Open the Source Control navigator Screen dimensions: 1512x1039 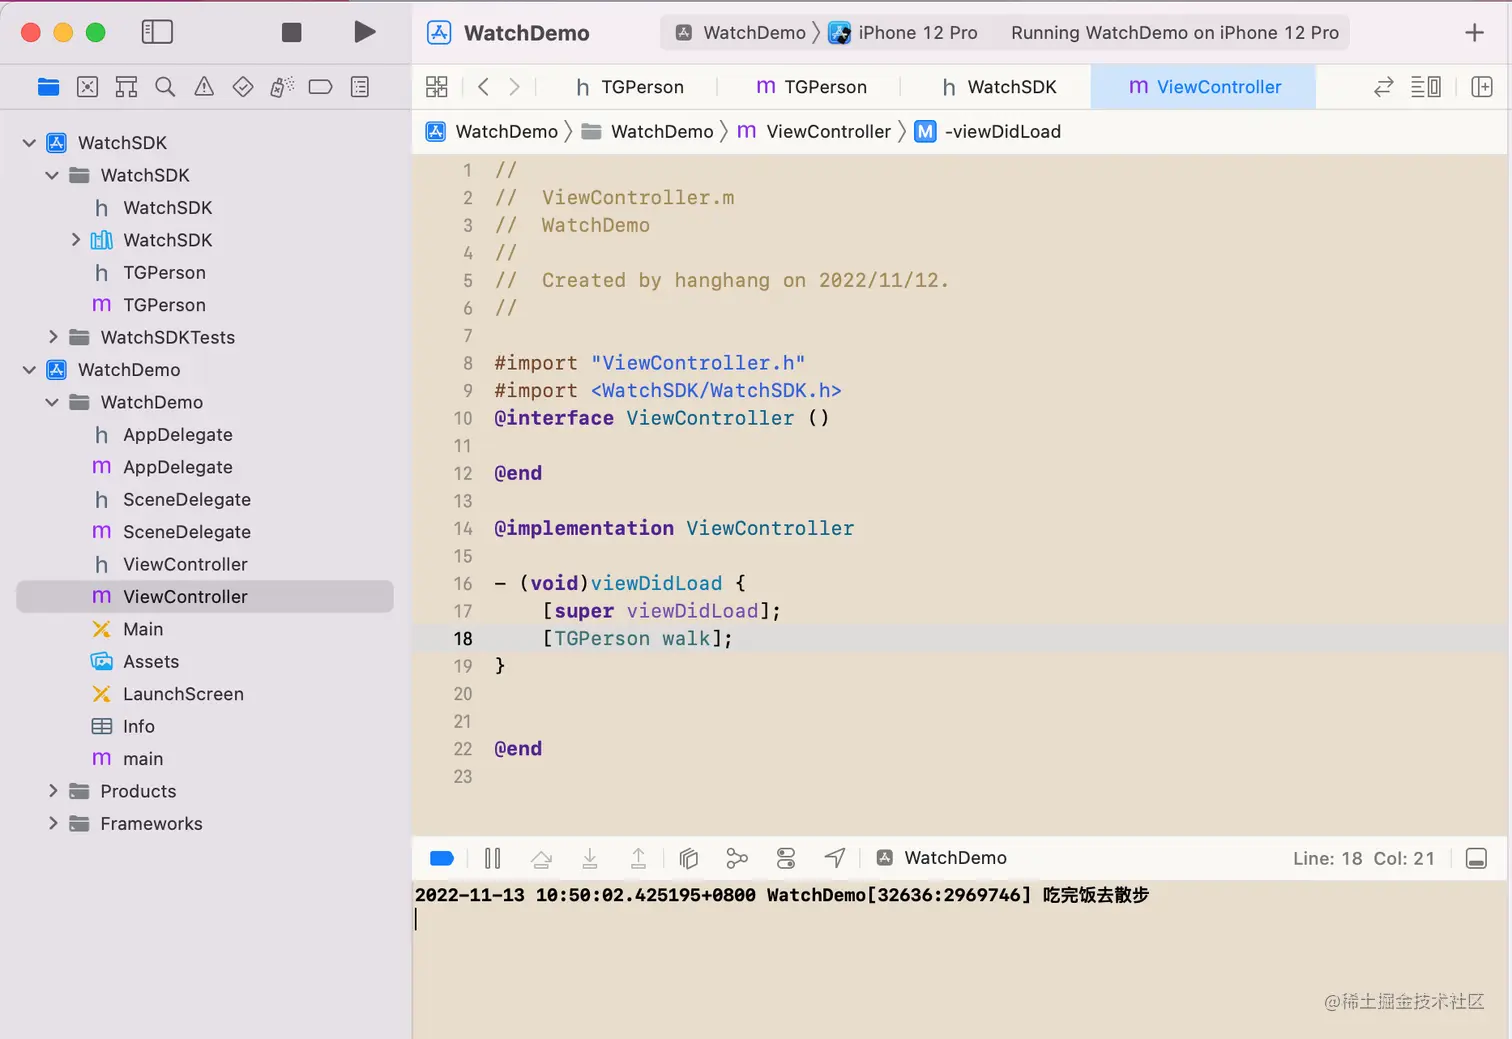tap(88, 87)
